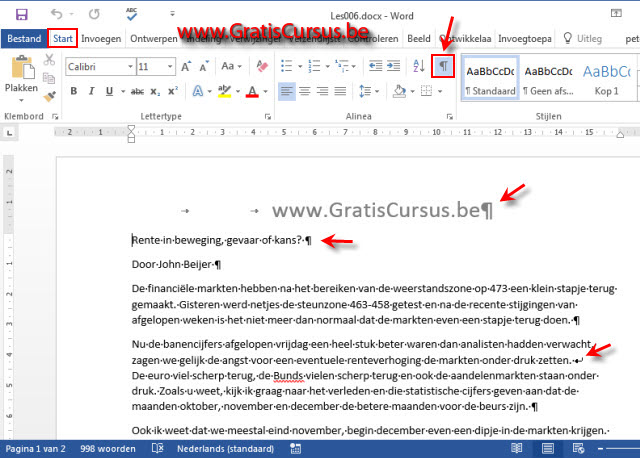This screenshot has height=458, width=640.
Task: Copy selection with the copy icon
Action: (x=49, y=78)
